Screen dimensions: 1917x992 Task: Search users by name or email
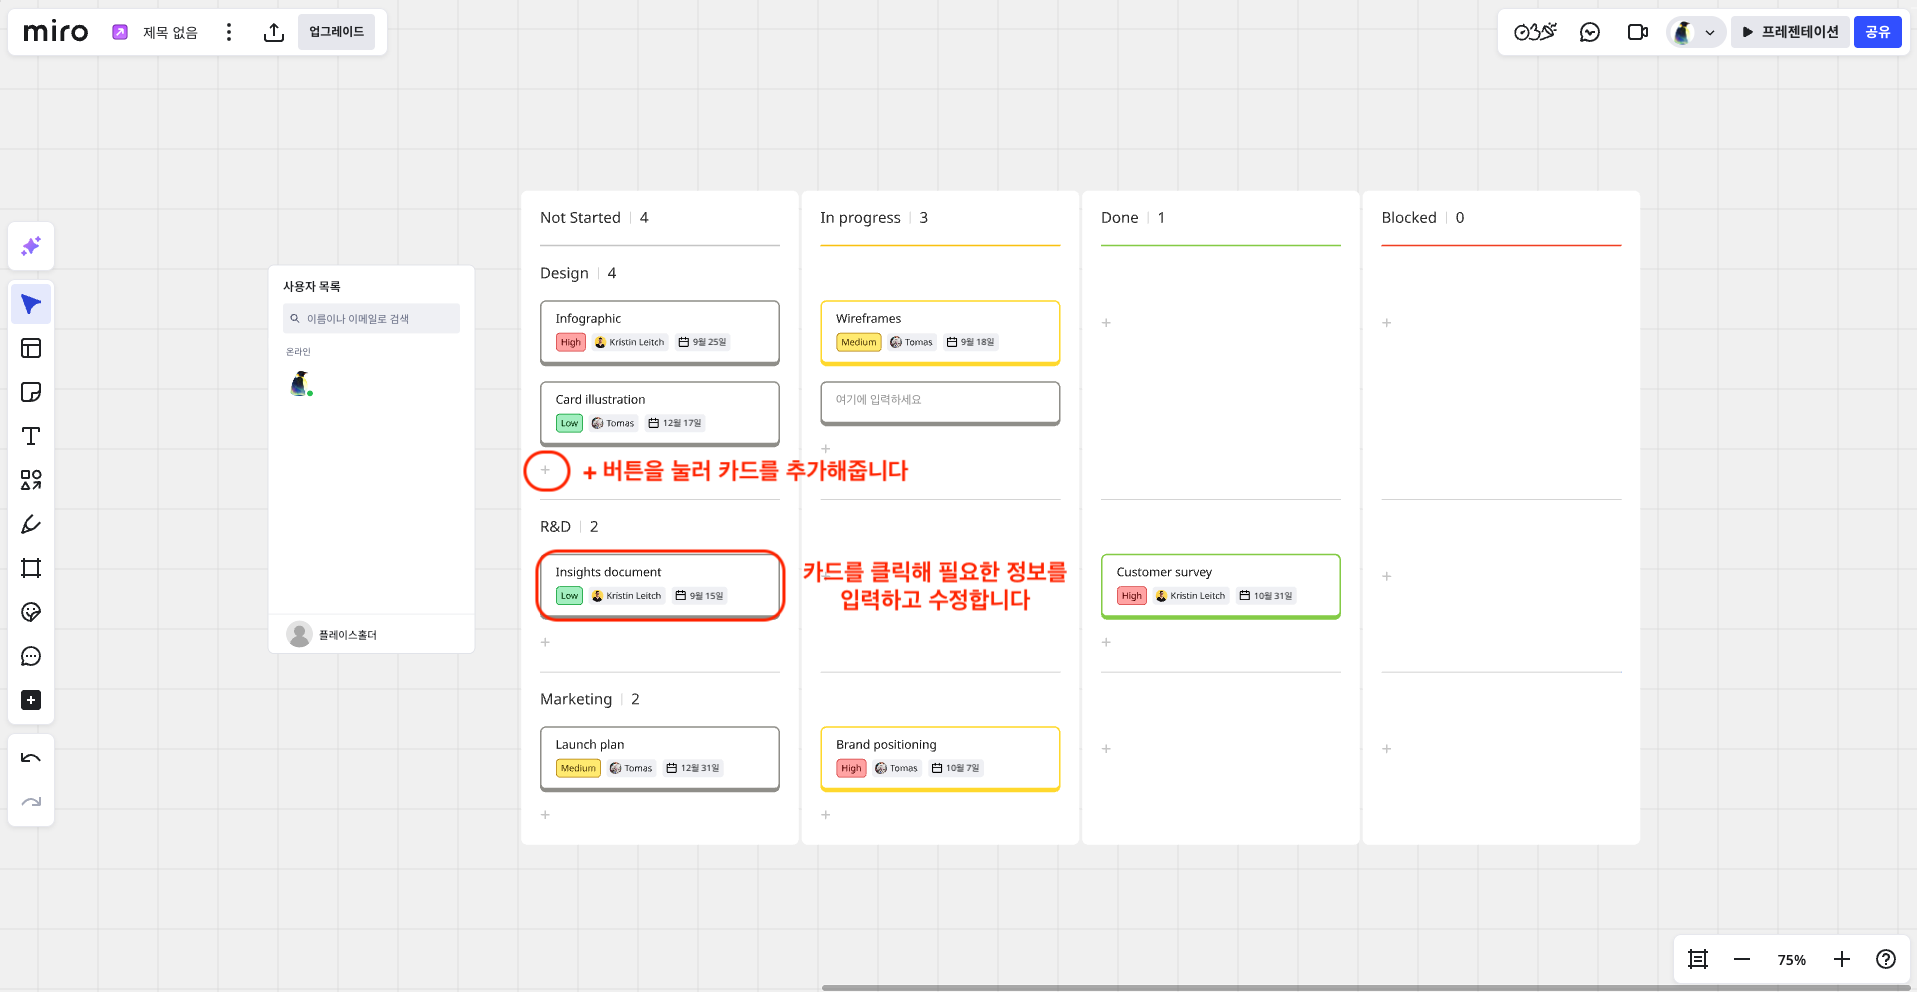[371, 318]
